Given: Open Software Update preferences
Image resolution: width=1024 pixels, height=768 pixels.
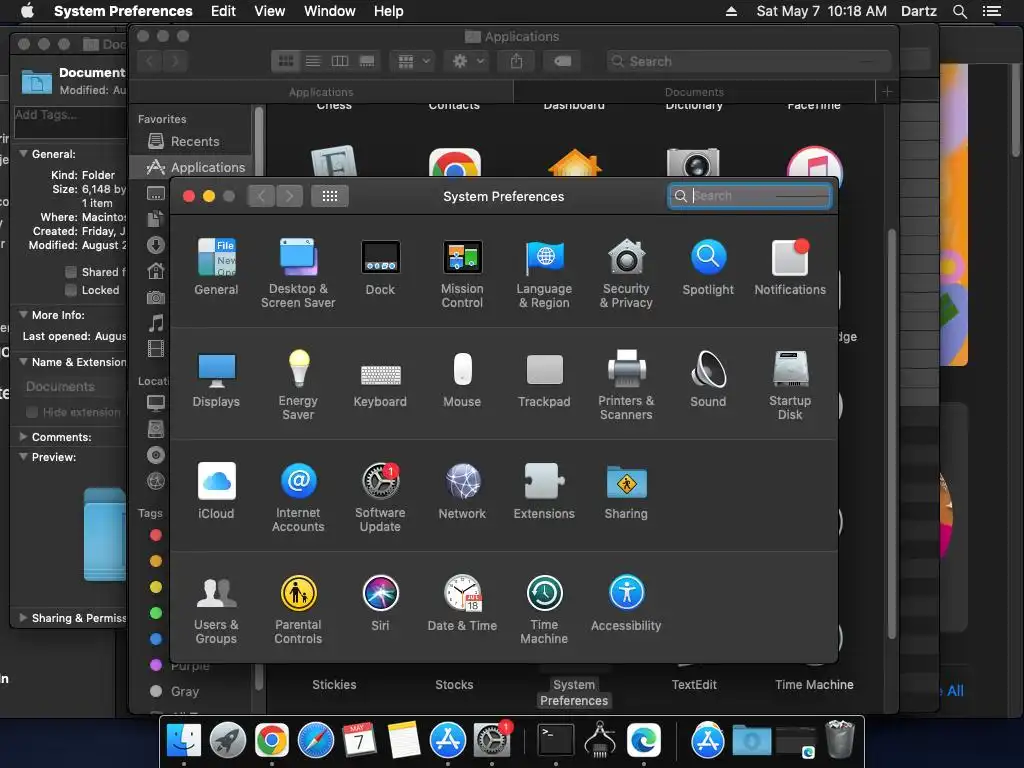Looking at the screenshot, I should pyautogui.click(x=380, y=498).
